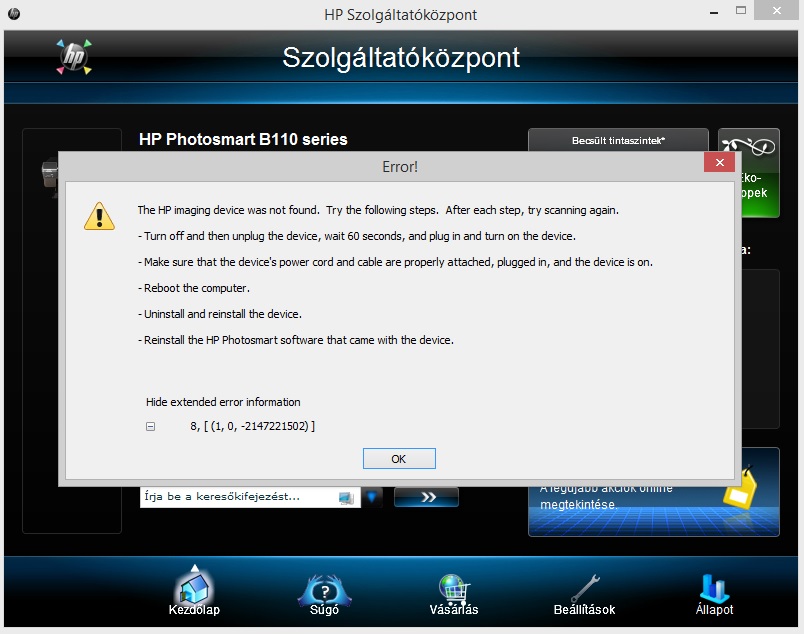Open the Állapot status icon
The width and height of the screenshot is (804, 634).
(x=714, y=590)
